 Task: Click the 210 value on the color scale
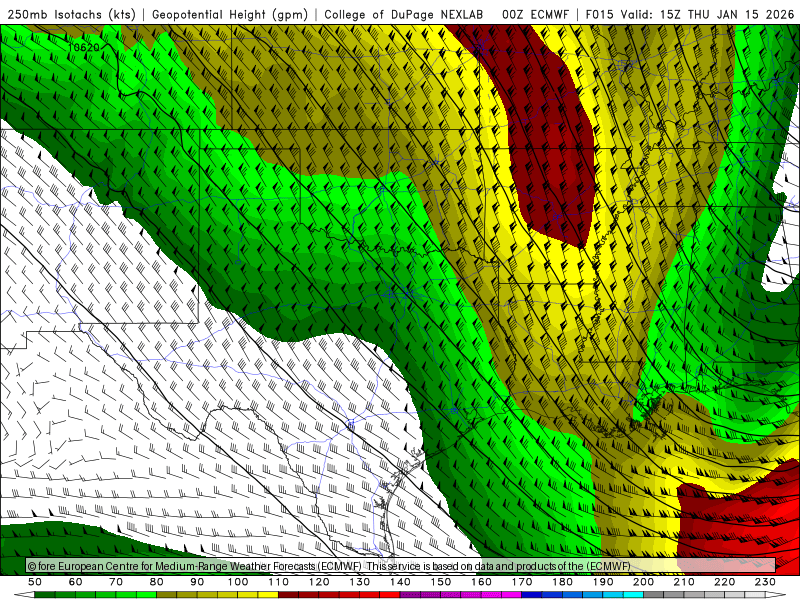click(684, 582)
